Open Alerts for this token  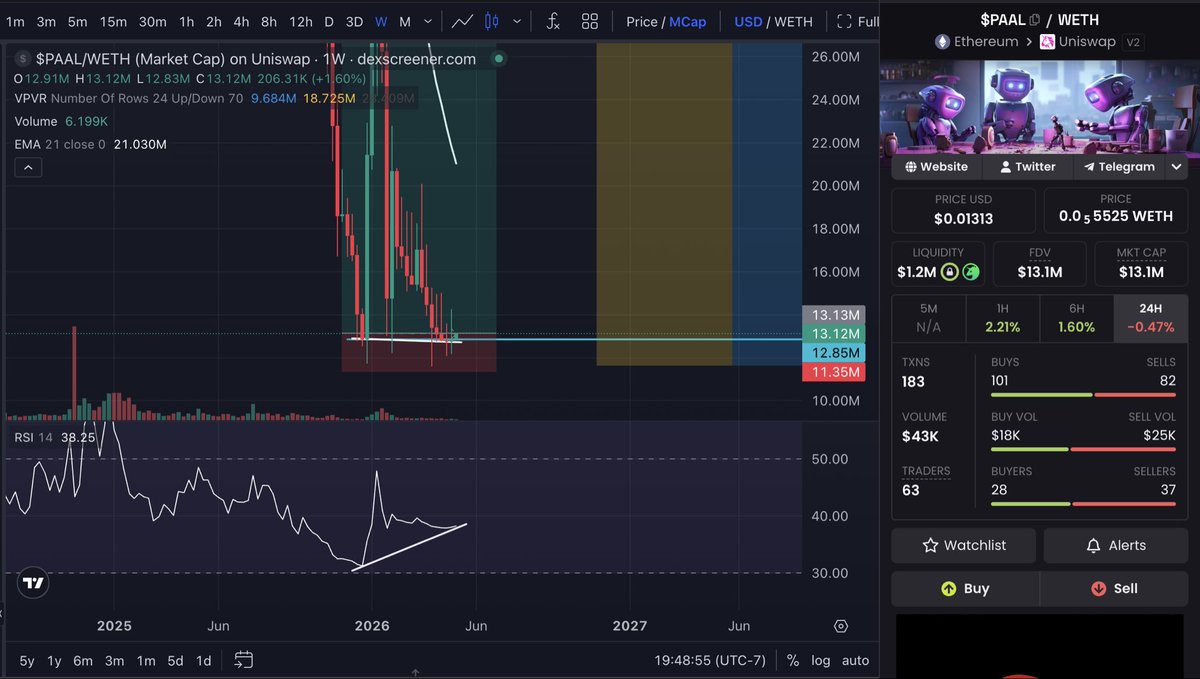[x=1116, y=545]
